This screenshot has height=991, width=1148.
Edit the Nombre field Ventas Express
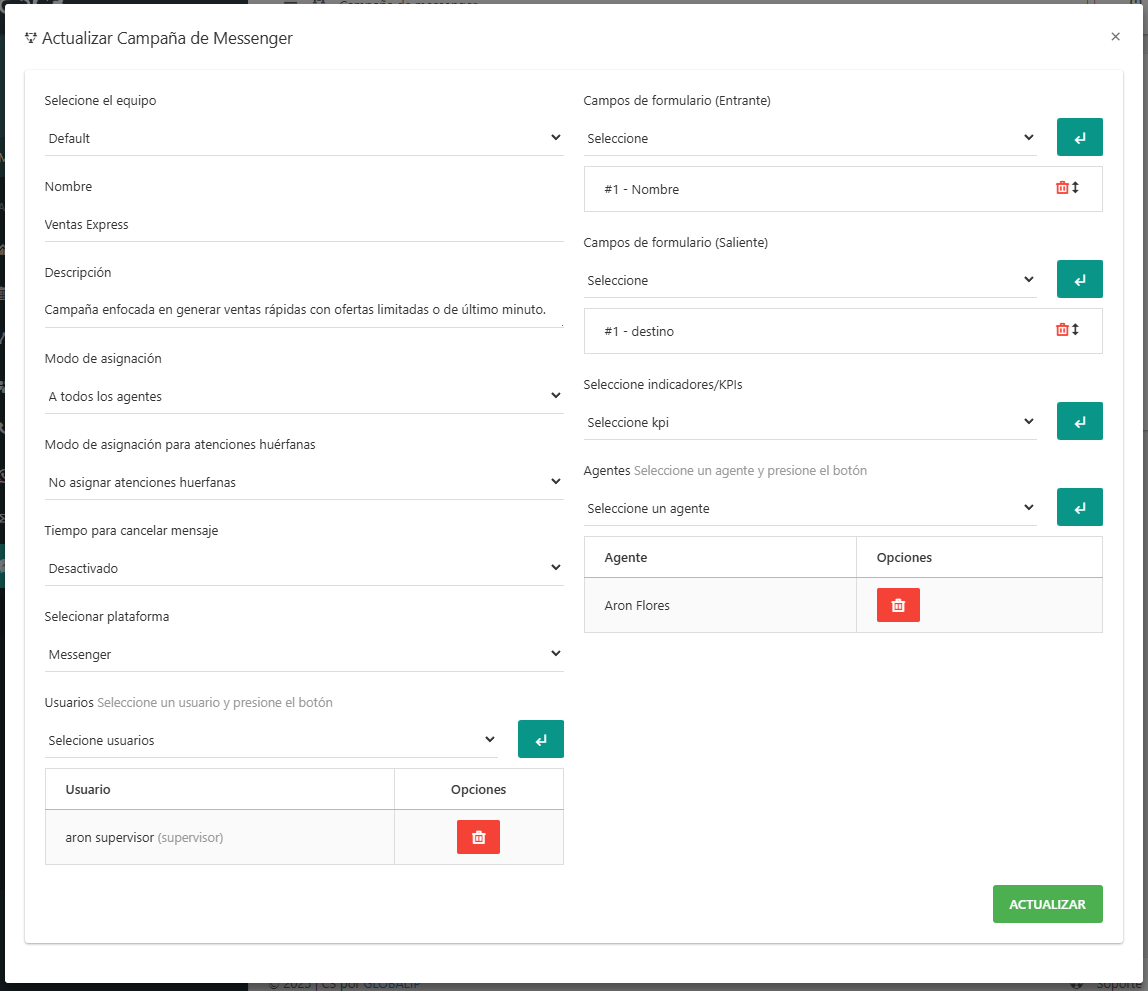tap(304, 225)
